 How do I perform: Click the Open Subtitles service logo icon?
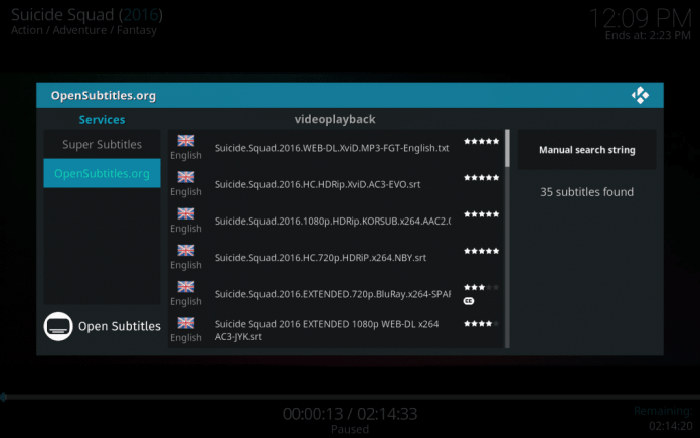[58, 326]
